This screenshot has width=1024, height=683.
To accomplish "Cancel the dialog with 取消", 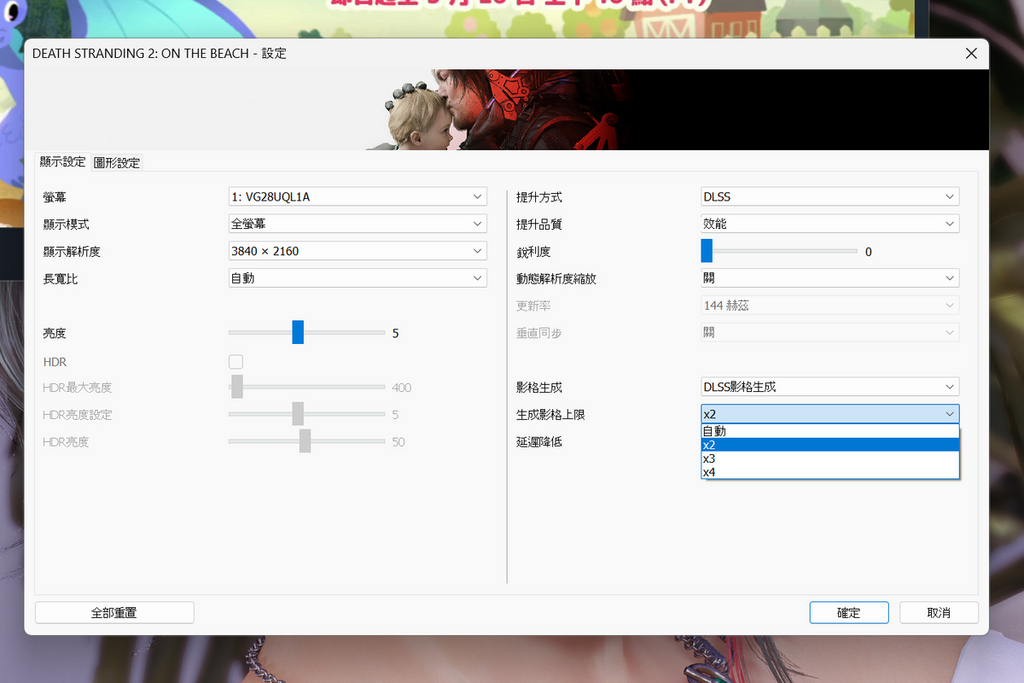I will (938, 612).
